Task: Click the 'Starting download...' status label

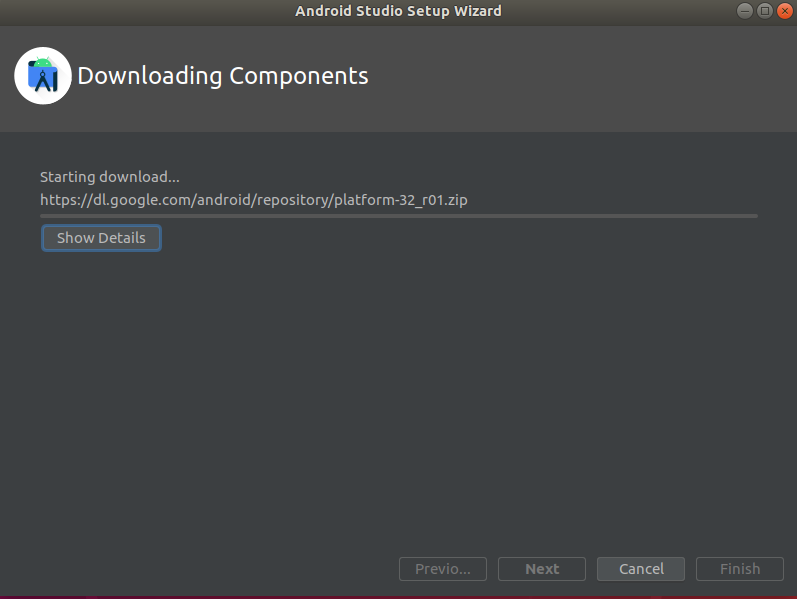Action: (x=110, y=177)
